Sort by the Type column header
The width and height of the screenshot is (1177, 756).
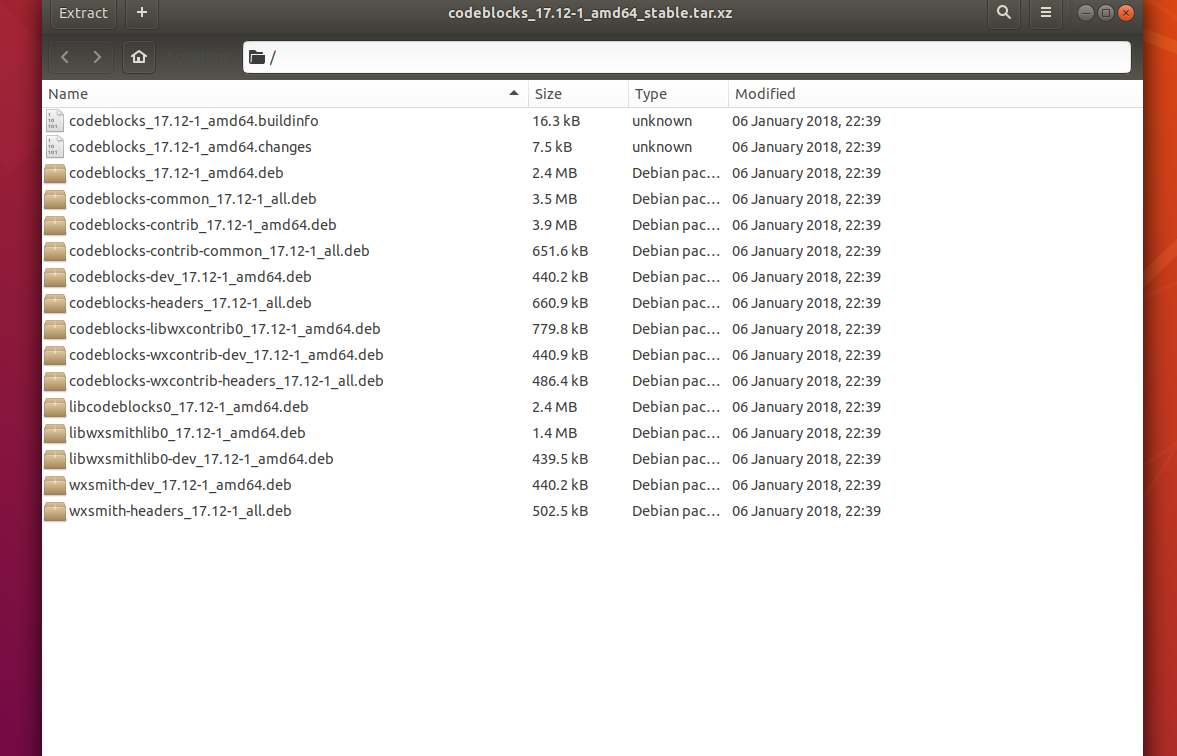click(678, 94)
